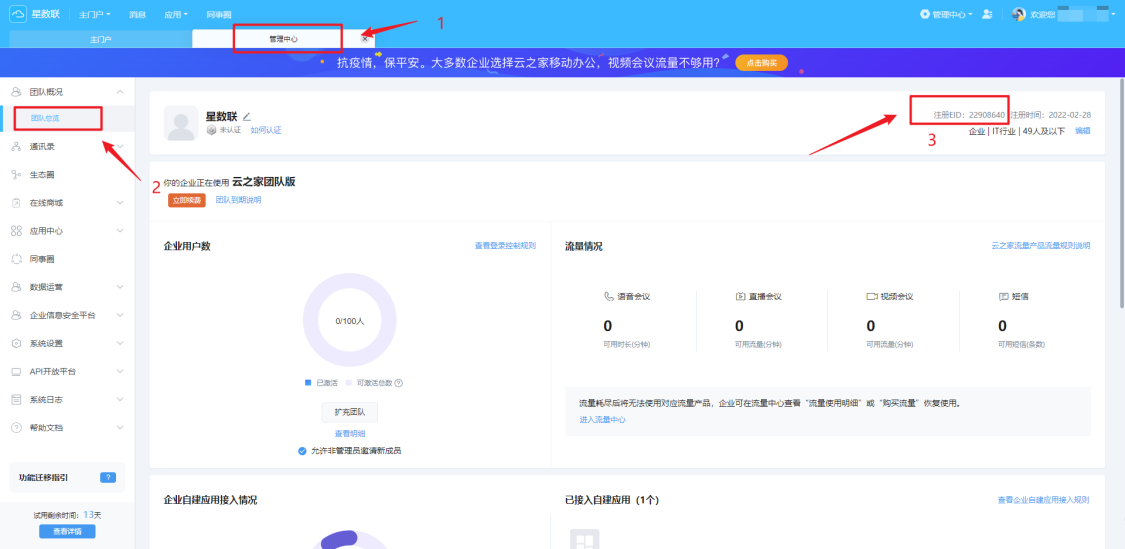The width and height of the screenshot is (1125, 549).
Task: Close the 管理中心 tab
Action: (364, 39)
